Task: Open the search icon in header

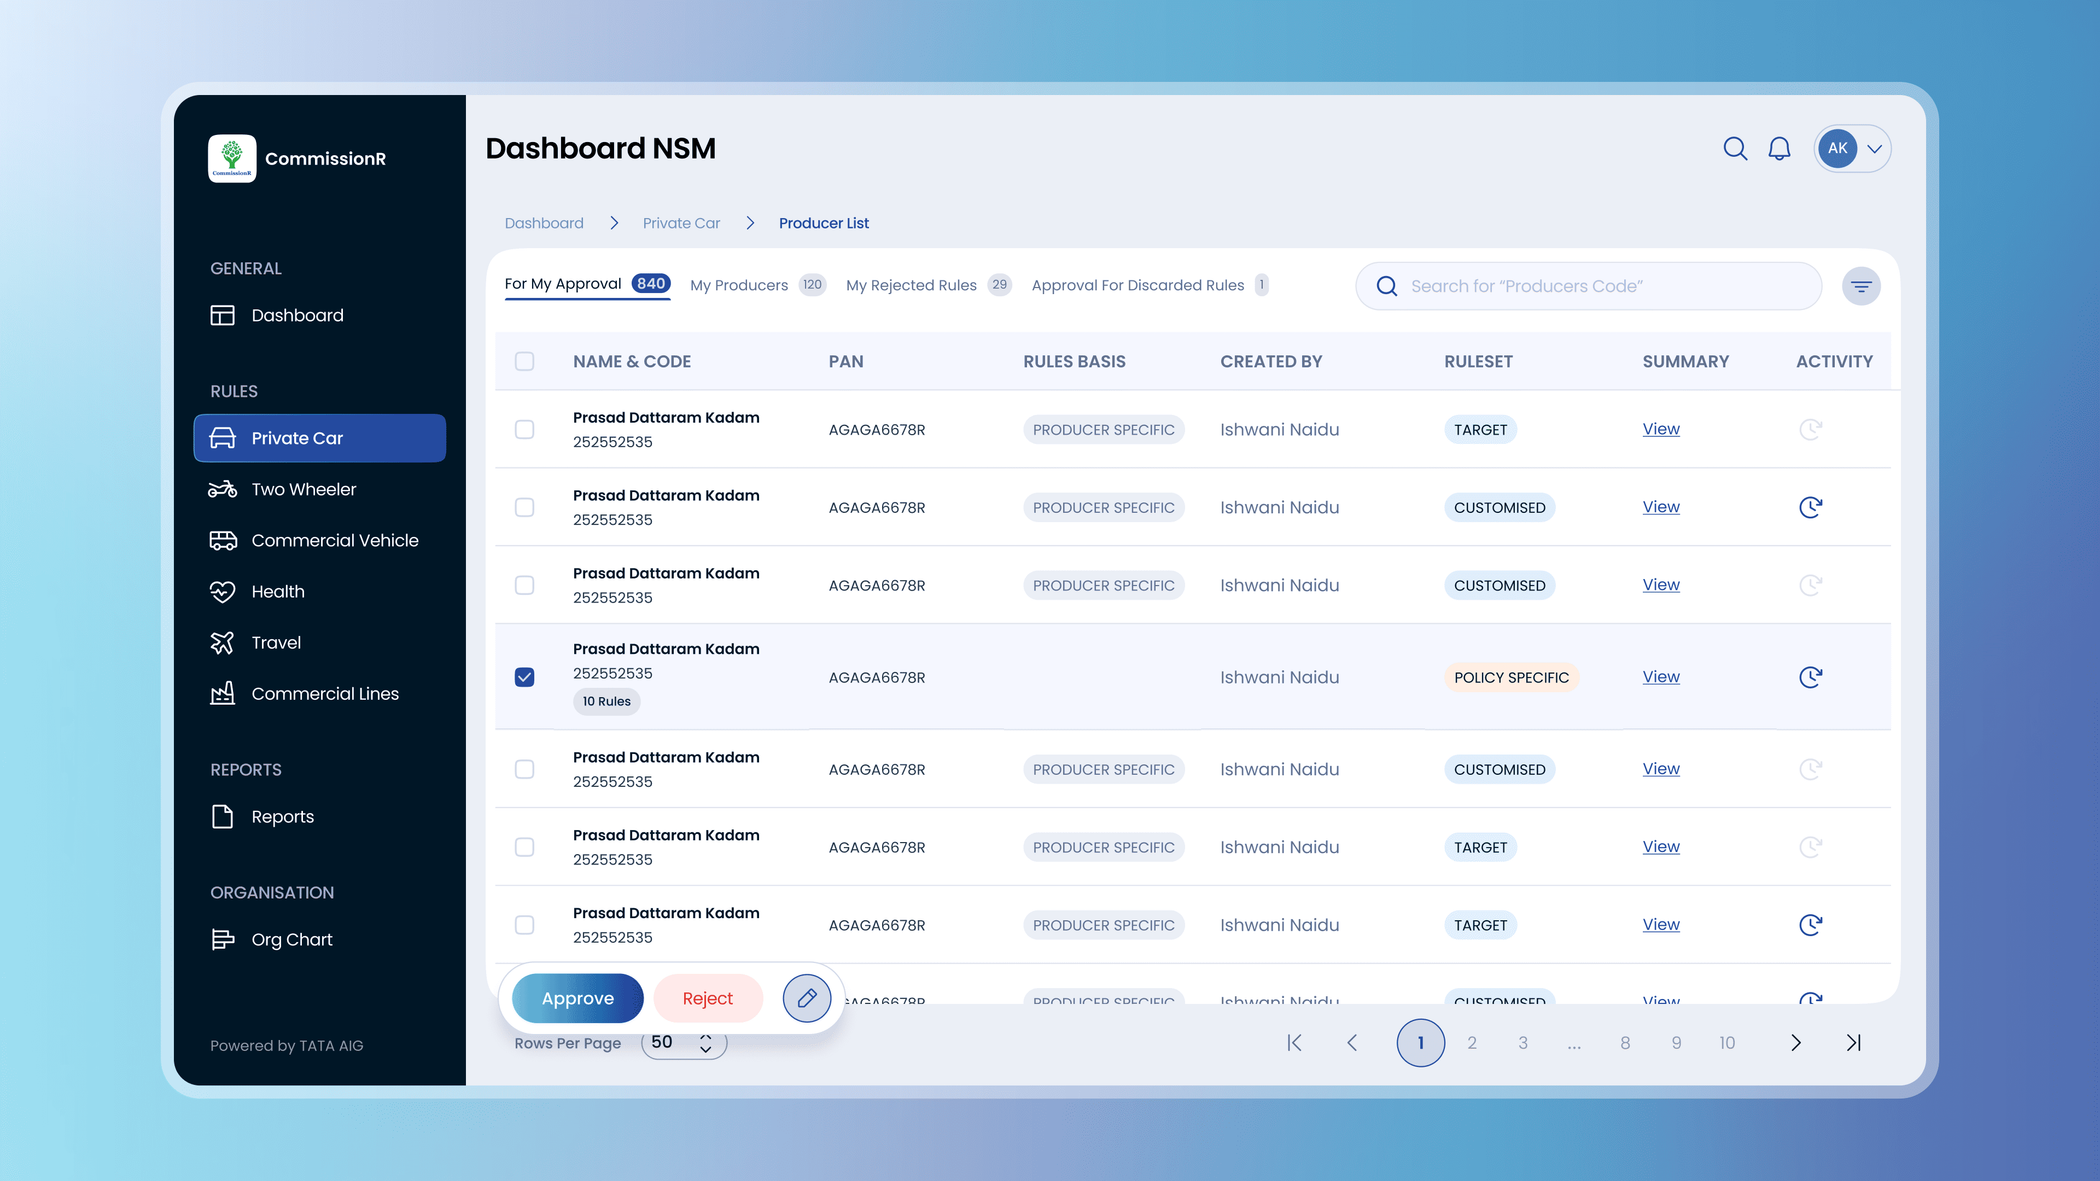Action: click(1735, 149)
